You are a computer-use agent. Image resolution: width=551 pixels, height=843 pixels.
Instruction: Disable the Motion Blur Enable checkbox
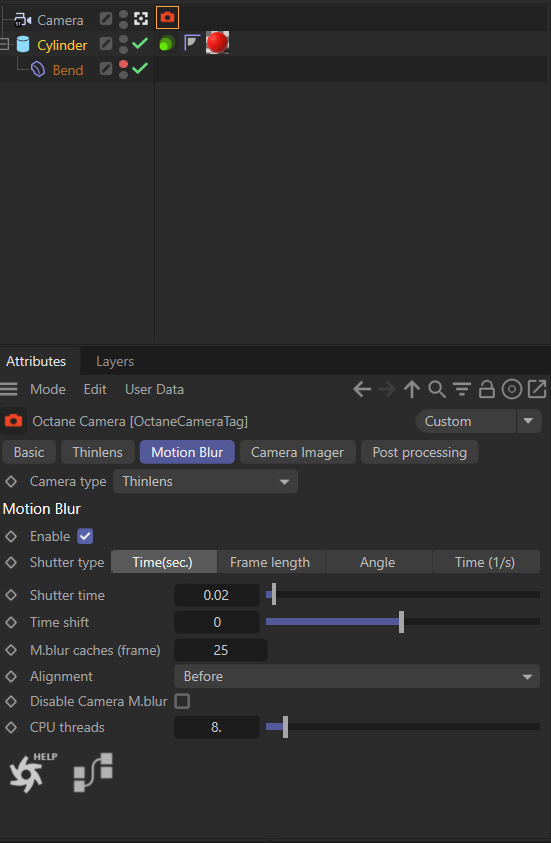click(x=85, y=536)
